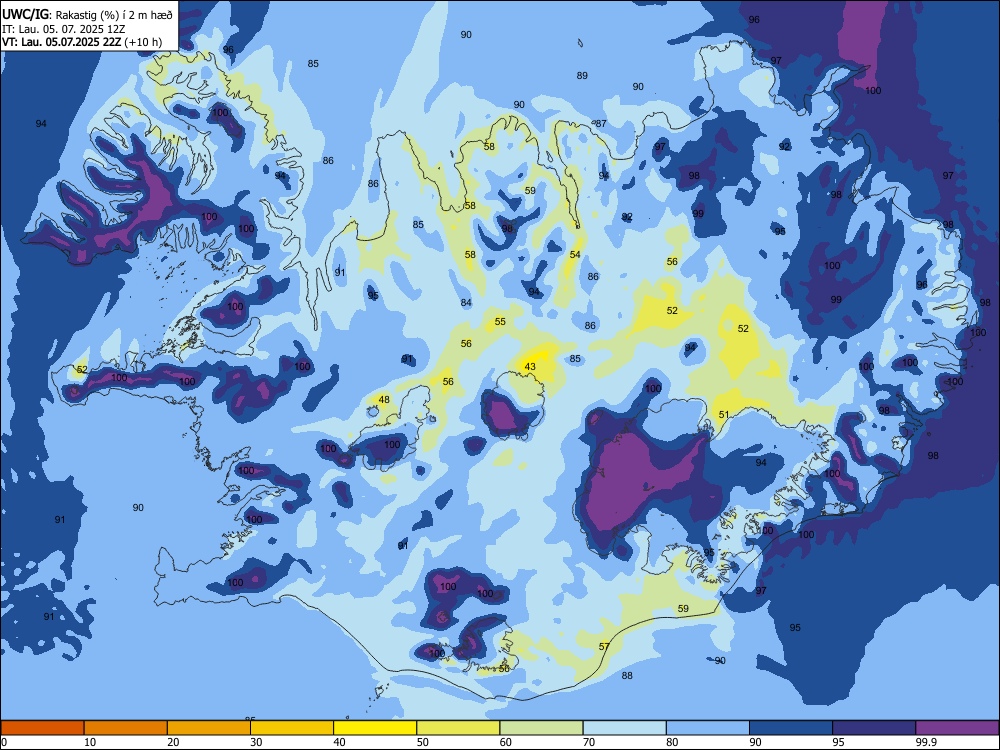Image resolution: width=1000 pixels, height=750 pixels.
Task: Click the 'VT: Lau. 05.07.2025 22Z (+10 h)' line
Action: click(x=82, y=42)
